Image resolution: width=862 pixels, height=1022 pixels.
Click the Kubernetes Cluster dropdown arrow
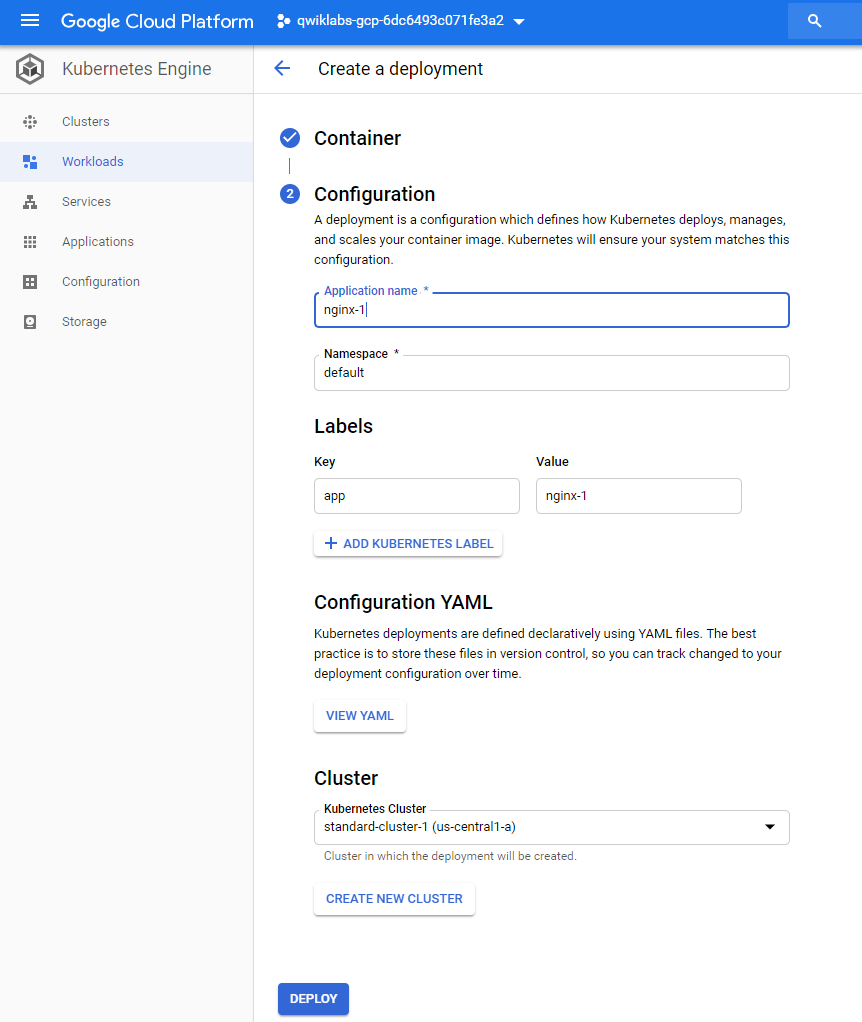pos(770,827)
